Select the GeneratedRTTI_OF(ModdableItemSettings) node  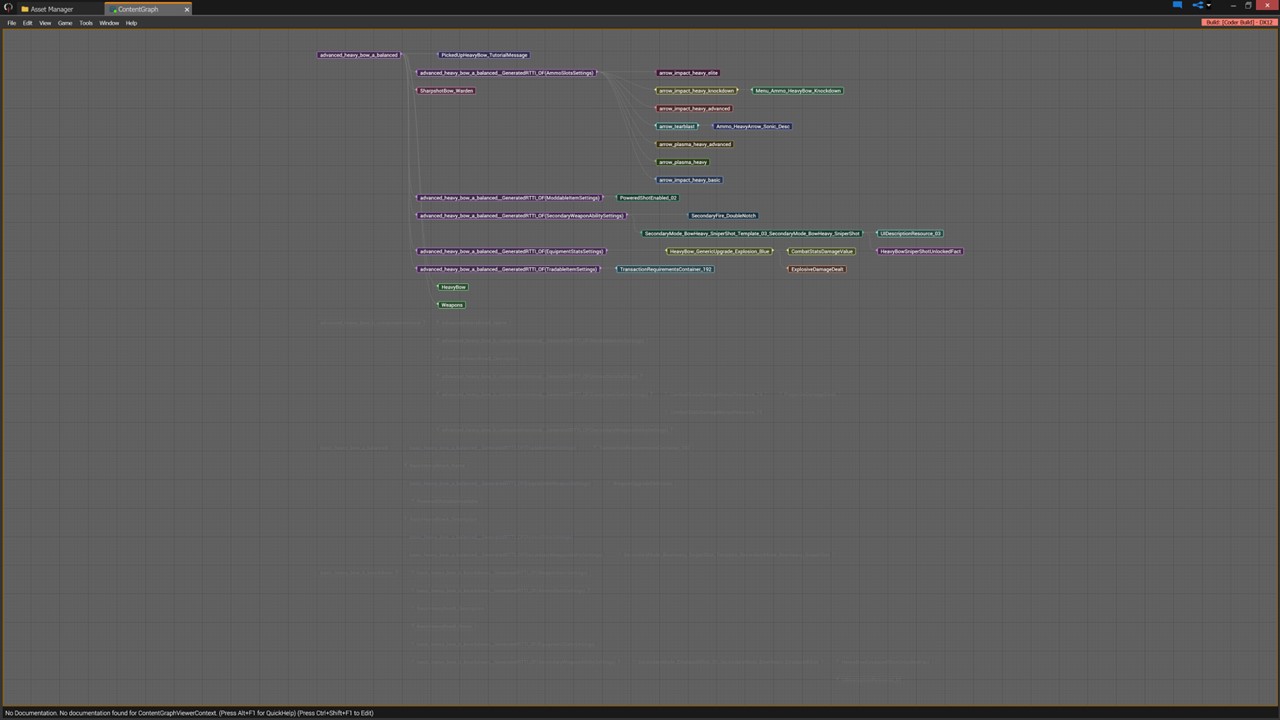509,198
